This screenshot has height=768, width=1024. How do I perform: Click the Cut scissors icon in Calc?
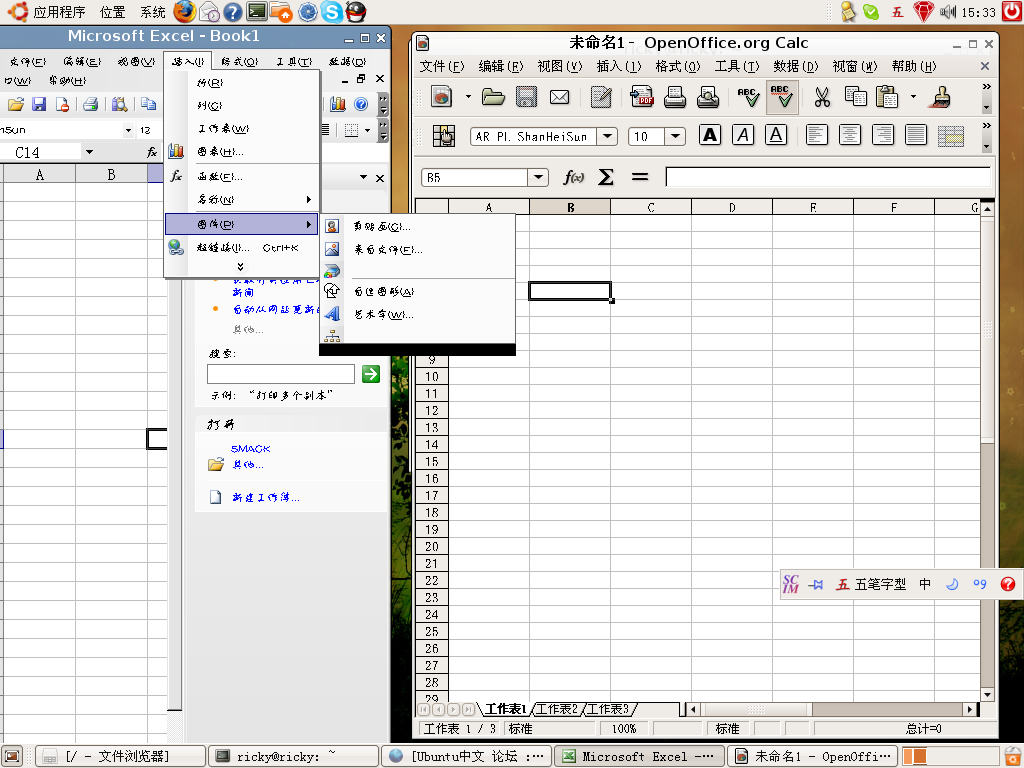click(822, 97)
